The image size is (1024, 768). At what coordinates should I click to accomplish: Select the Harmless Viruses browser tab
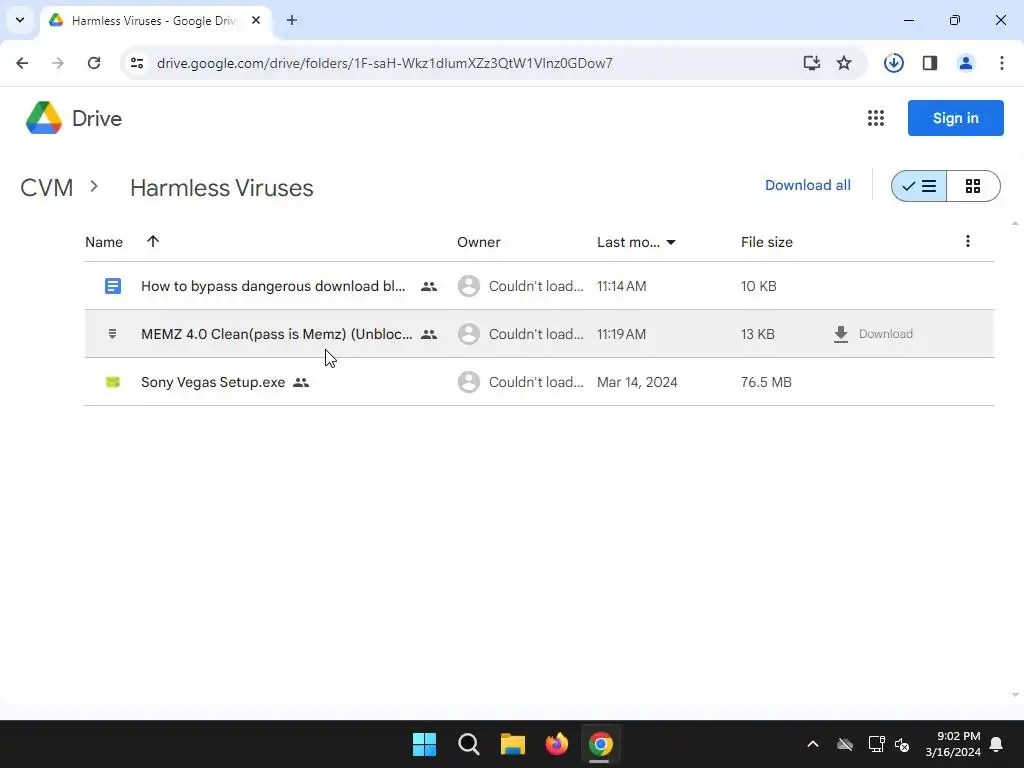pyautogui.click(x=156, y=21)
